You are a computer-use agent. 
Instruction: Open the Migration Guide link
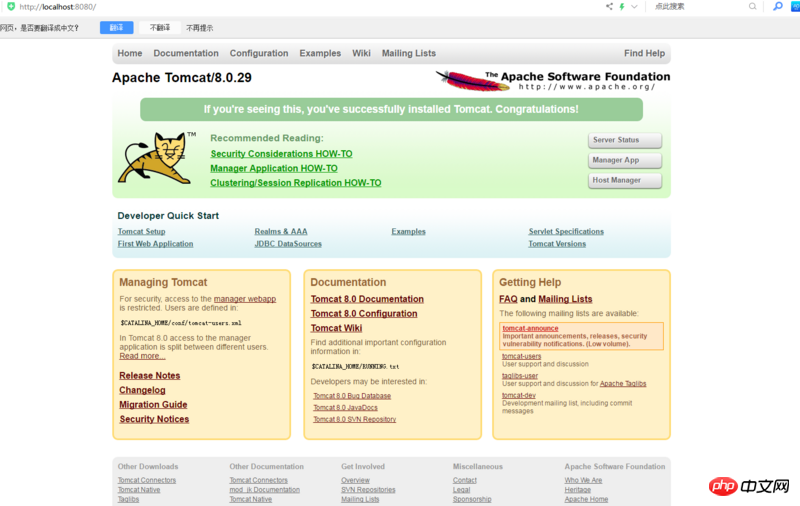(x=153, y=404)
